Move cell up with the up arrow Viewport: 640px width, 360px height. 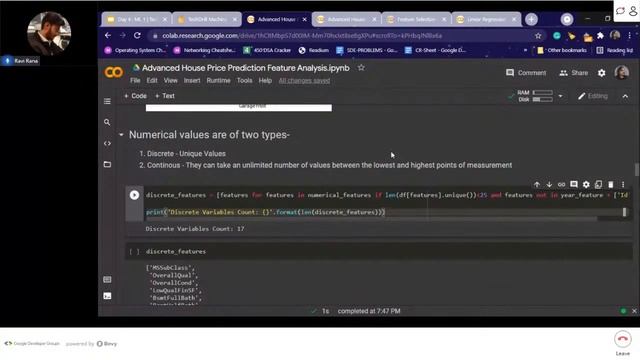537,184
